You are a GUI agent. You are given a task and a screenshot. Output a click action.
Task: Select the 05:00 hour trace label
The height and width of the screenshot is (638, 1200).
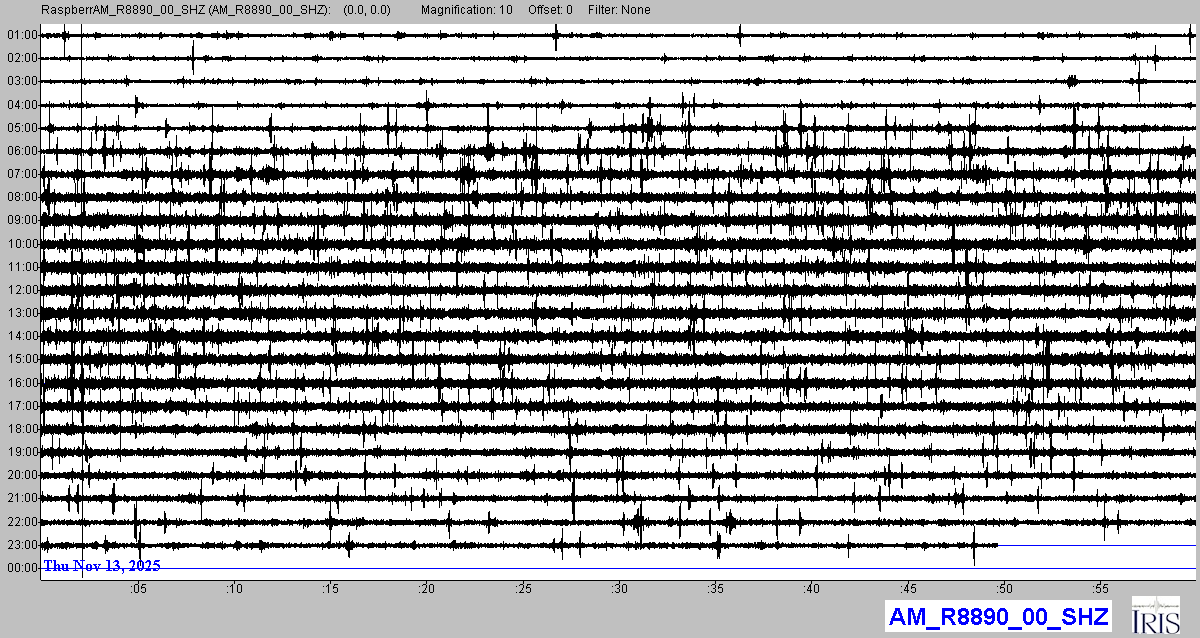tap(21, 128)
